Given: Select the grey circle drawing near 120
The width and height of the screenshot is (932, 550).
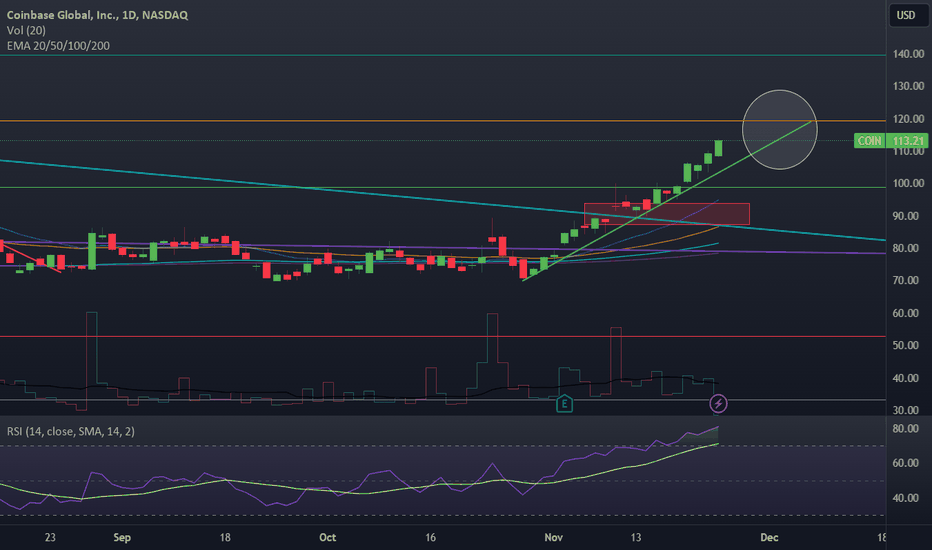Looking at the screenshot, I should [x=779, y=130].
